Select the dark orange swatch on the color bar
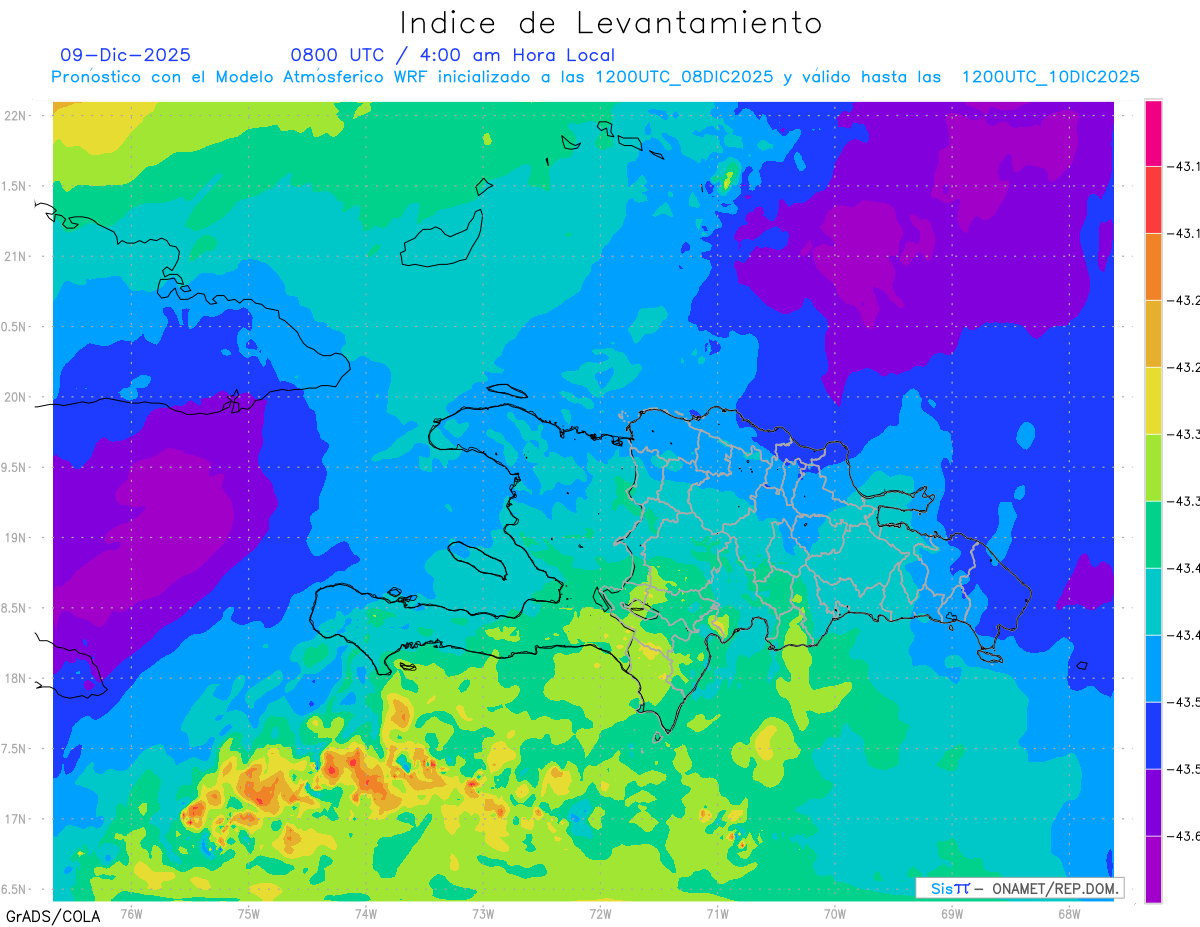 click(1153, 266)
